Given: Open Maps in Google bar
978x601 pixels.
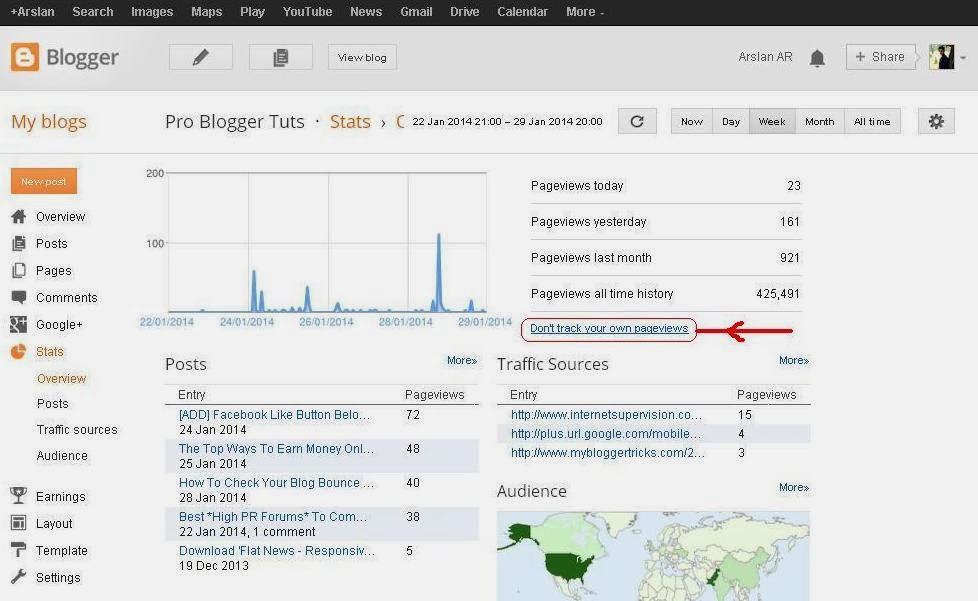Looking at the screenshot, I should point(206,12).
